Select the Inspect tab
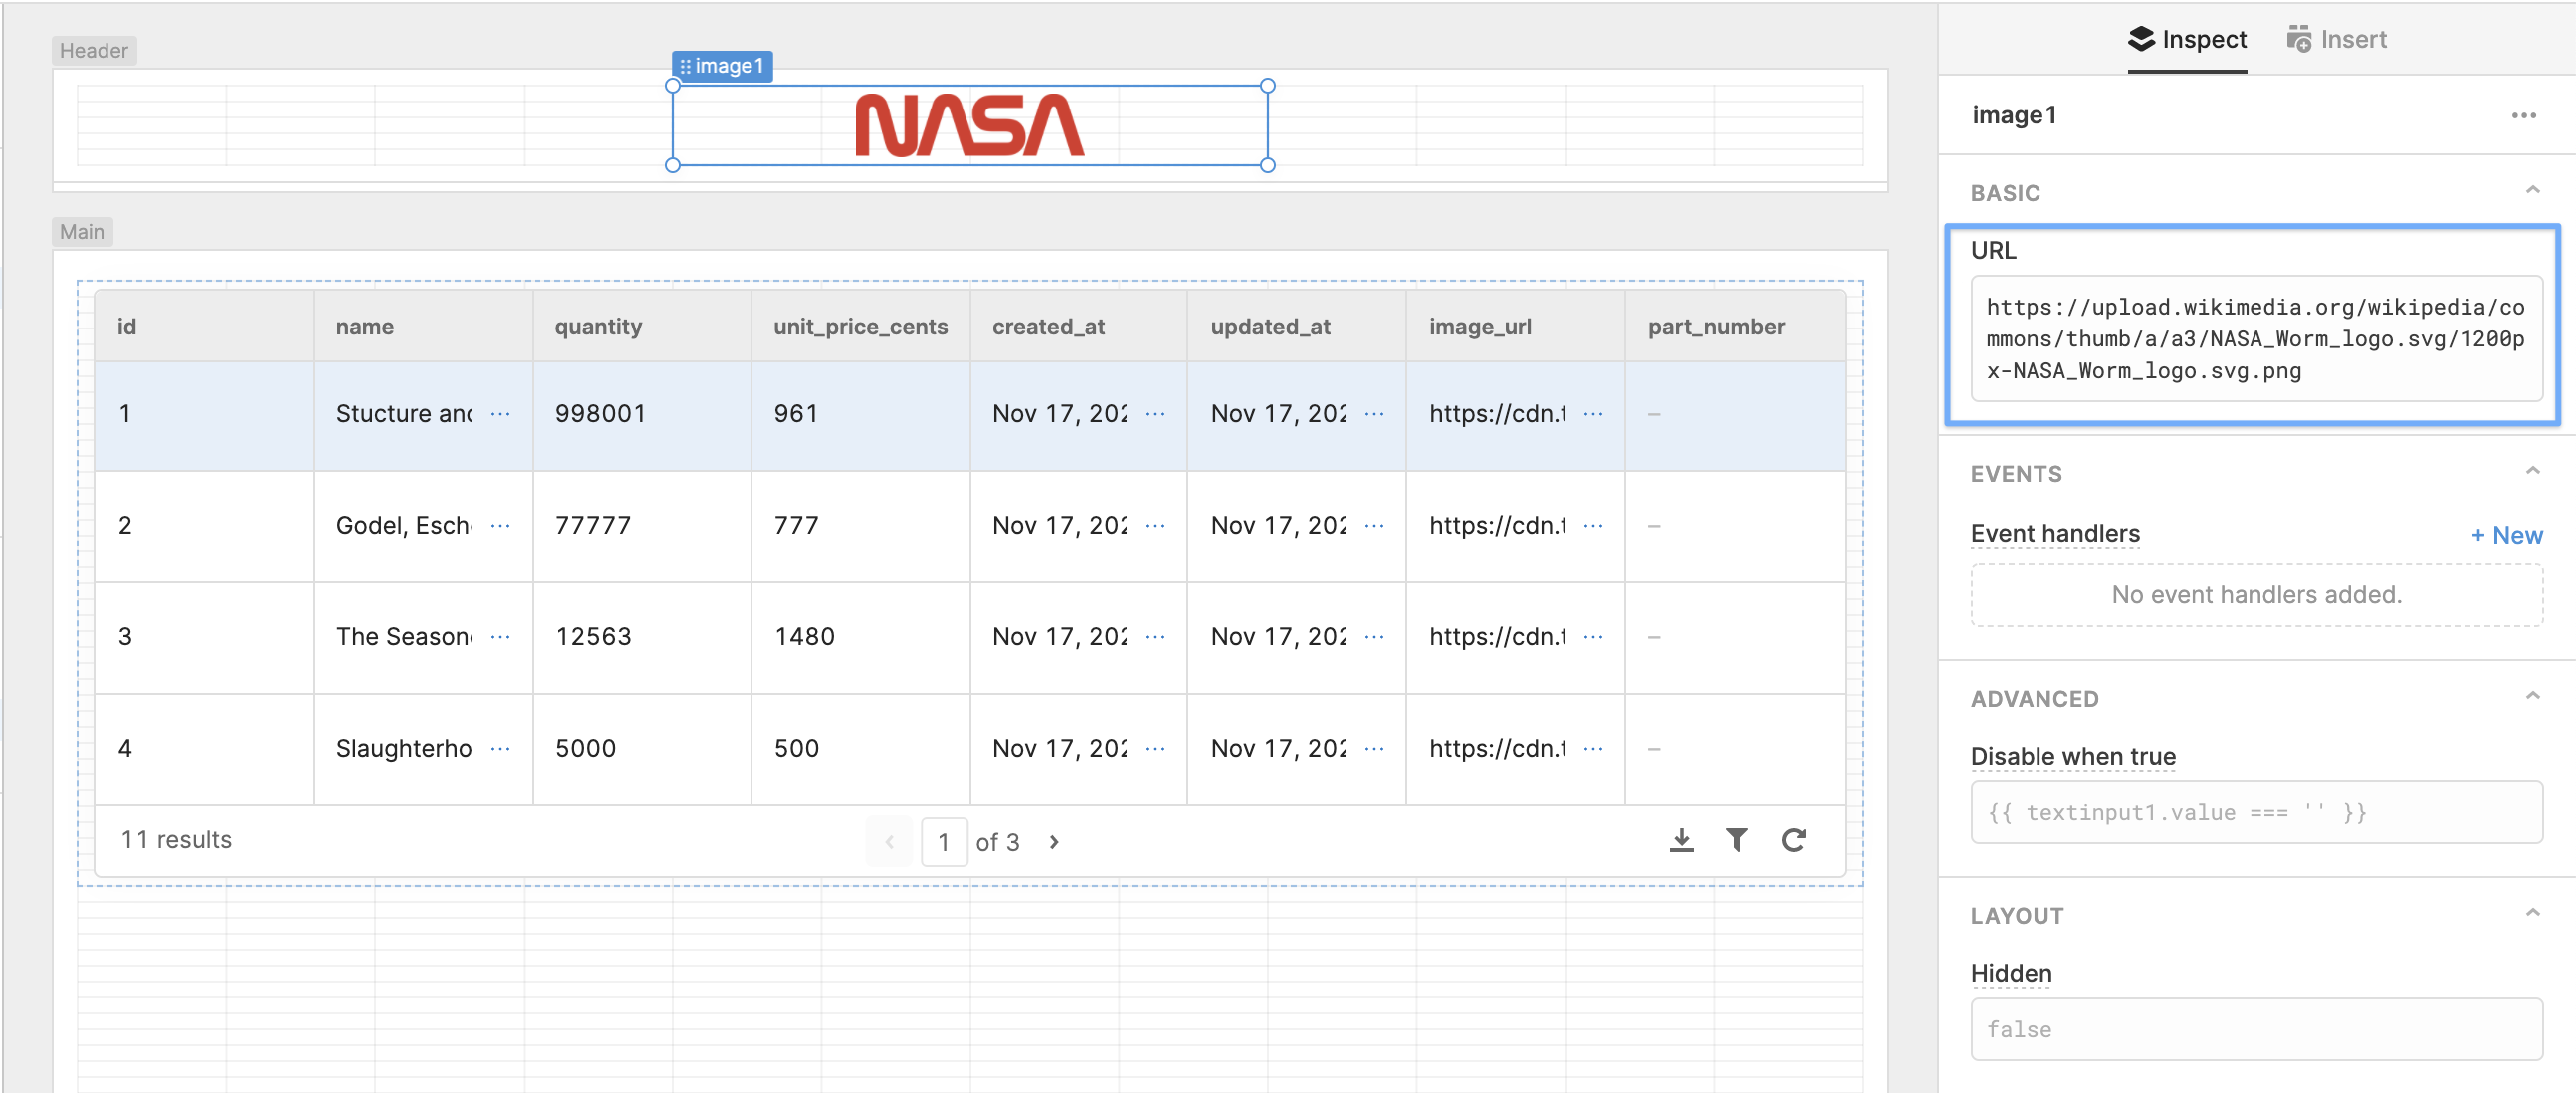The height and width of the screenshot is (1093, 2576). pyautogui.click(x=2186, y=39)
